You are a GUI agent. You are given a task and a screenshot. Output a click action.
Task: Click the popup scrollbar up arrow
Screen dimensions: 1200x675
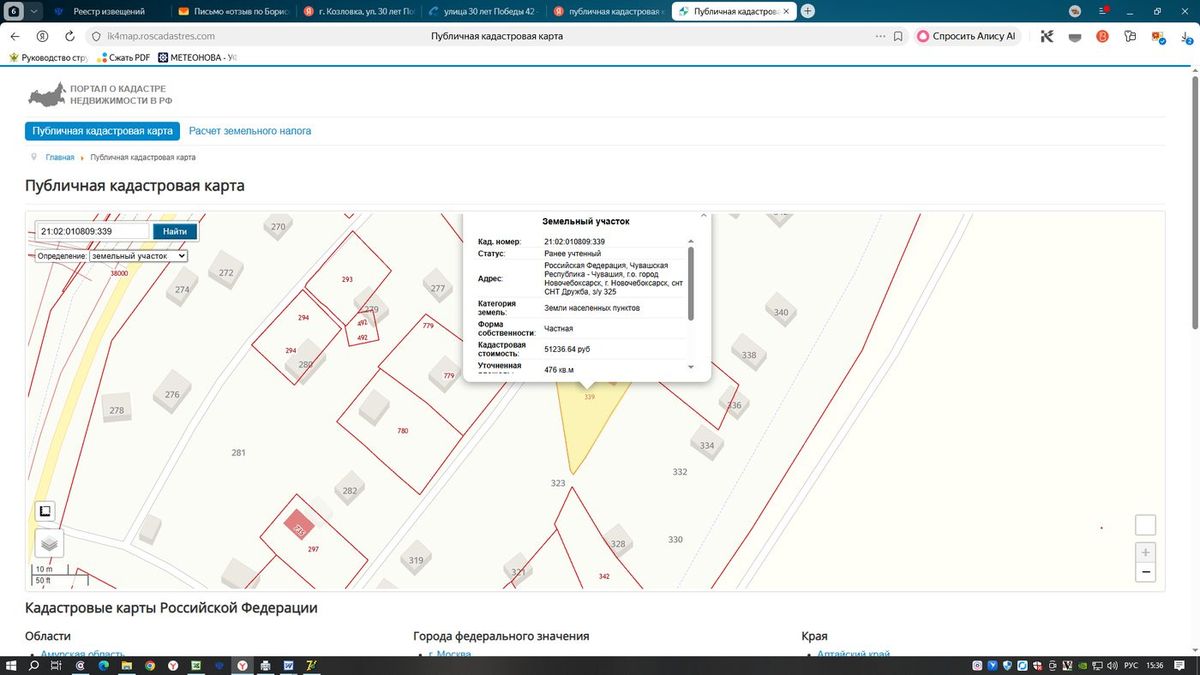coord(690,241)
